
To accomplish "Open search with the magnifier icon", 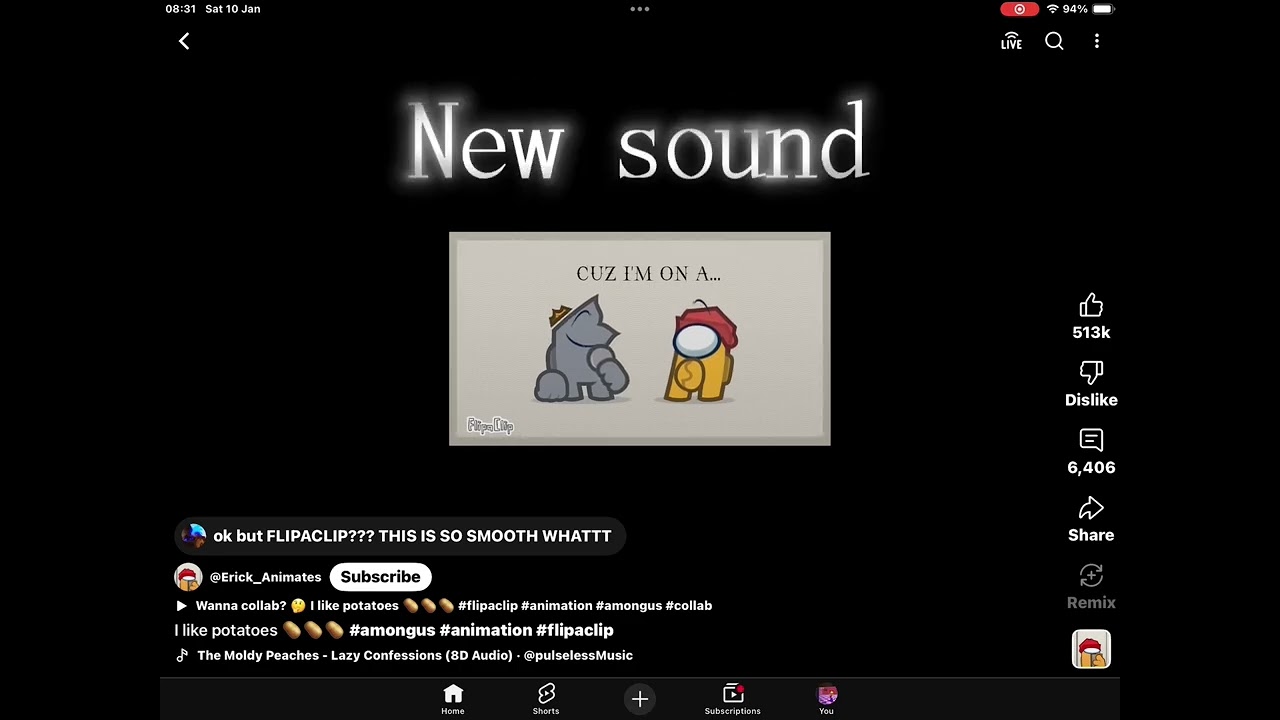I will tap(1054, 41).
